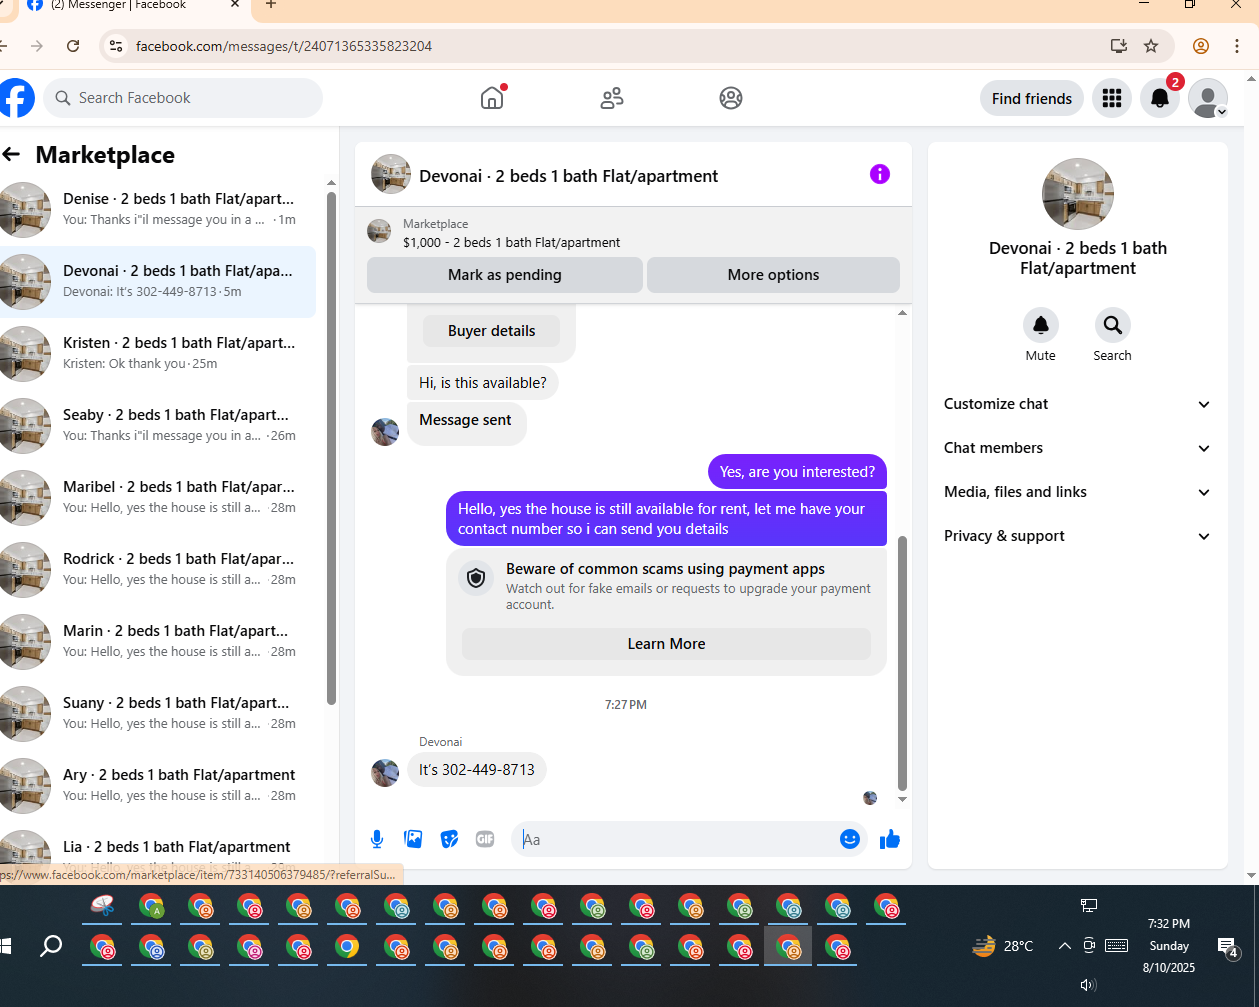The height and width of the screenshot is (1007, 1259).
Task: Open the notifications bell icon
Action: pyautogui.click(x=1160, y=98)
